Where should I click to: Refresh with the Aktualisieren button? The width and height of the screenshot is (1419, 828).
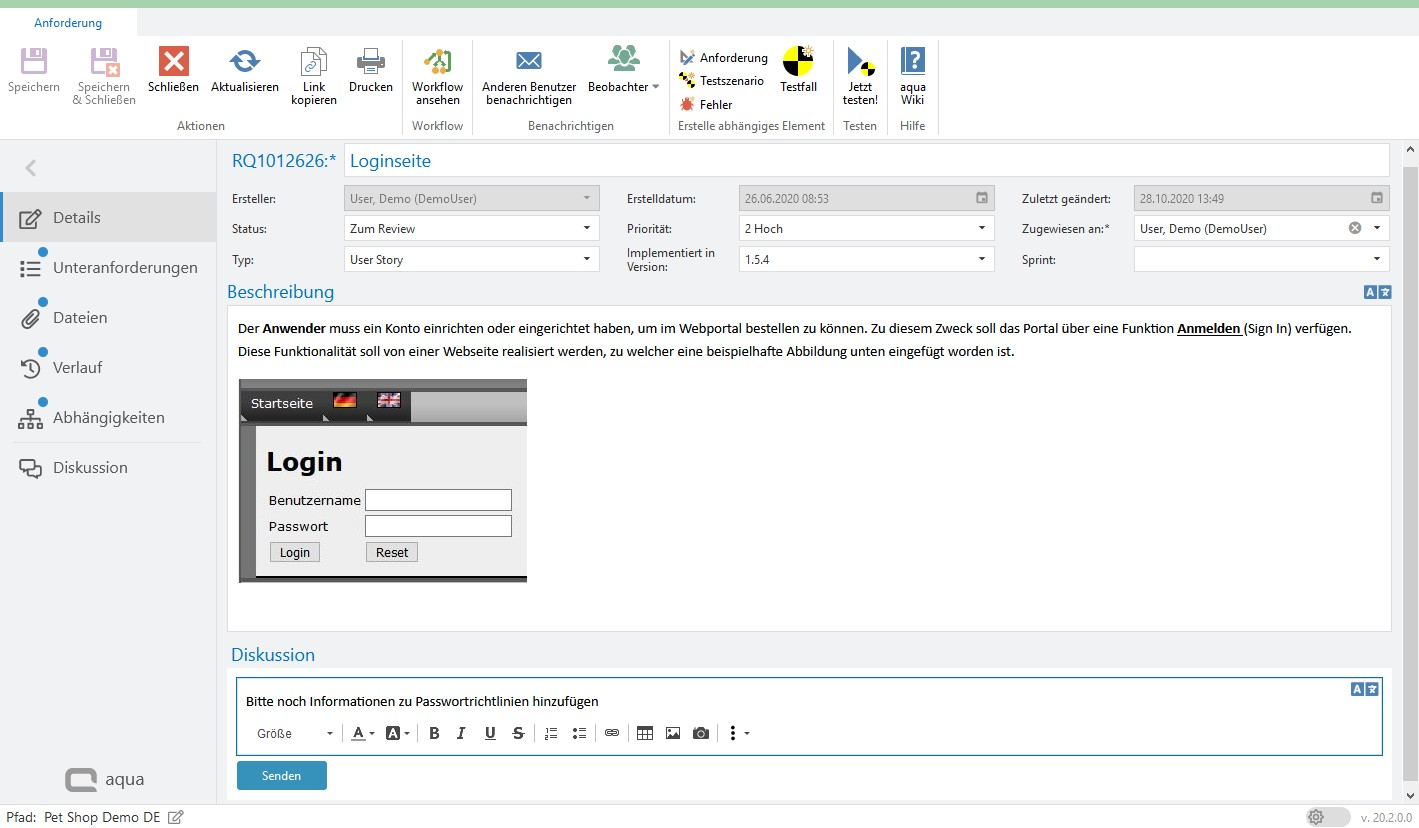point(244,62)
